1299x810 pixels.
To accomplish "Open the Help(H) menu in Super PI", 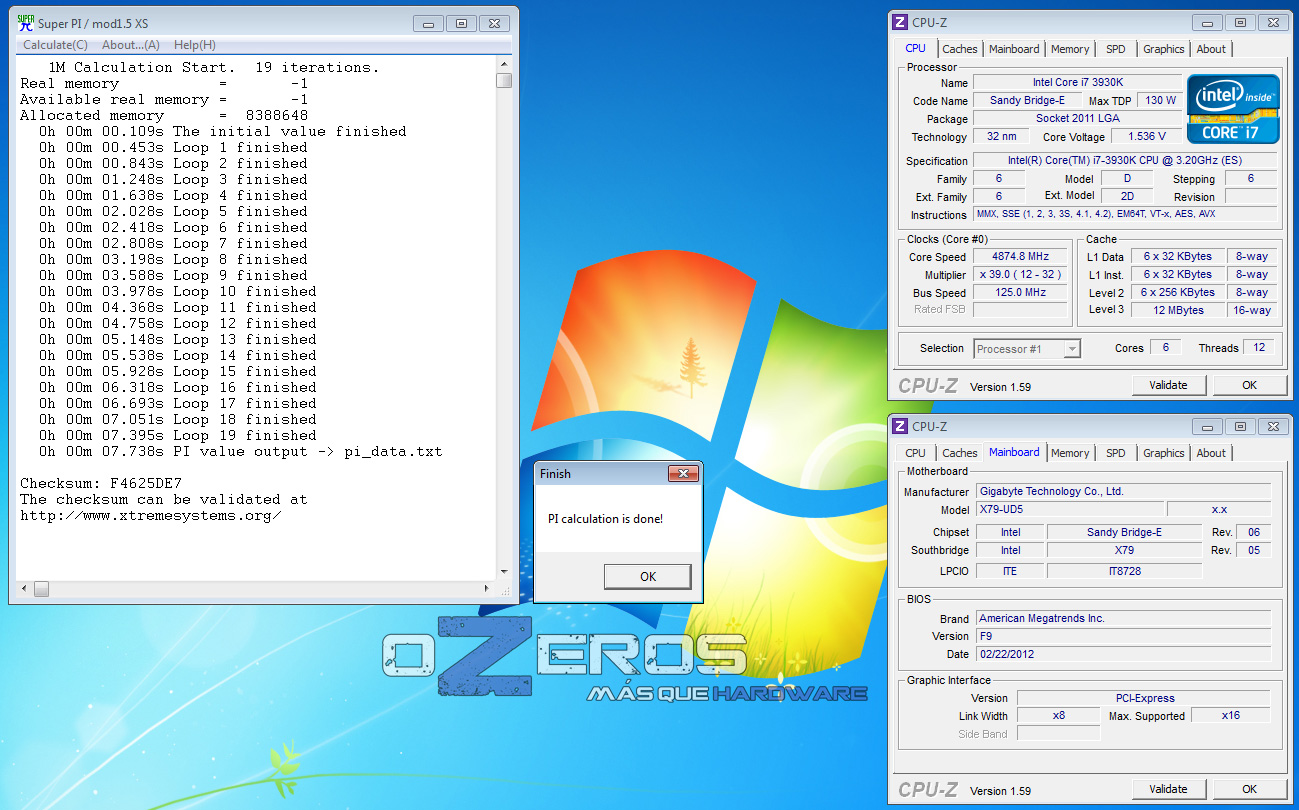I will coord(194,45).
